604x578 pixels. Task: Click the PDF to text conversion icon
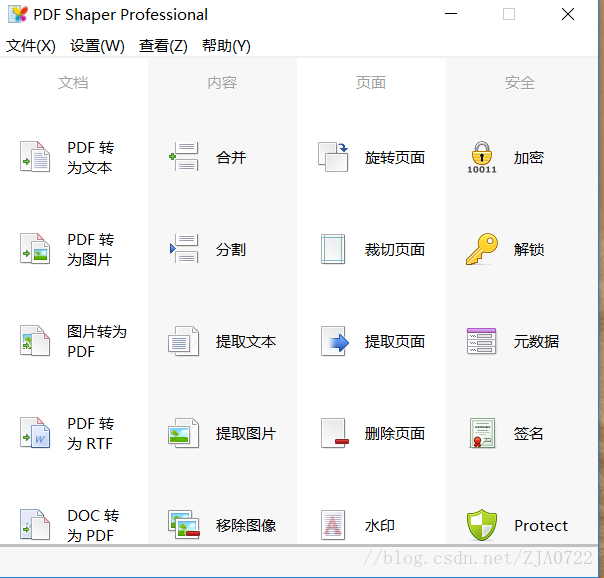coord(35,157)
